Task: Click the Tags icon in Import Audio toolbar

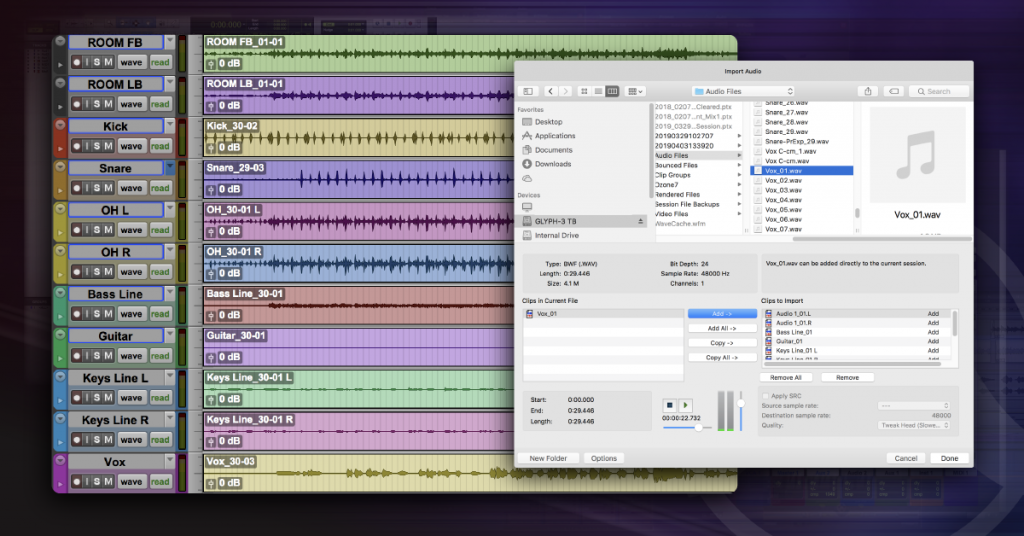Action: click(x=894, y=91)
